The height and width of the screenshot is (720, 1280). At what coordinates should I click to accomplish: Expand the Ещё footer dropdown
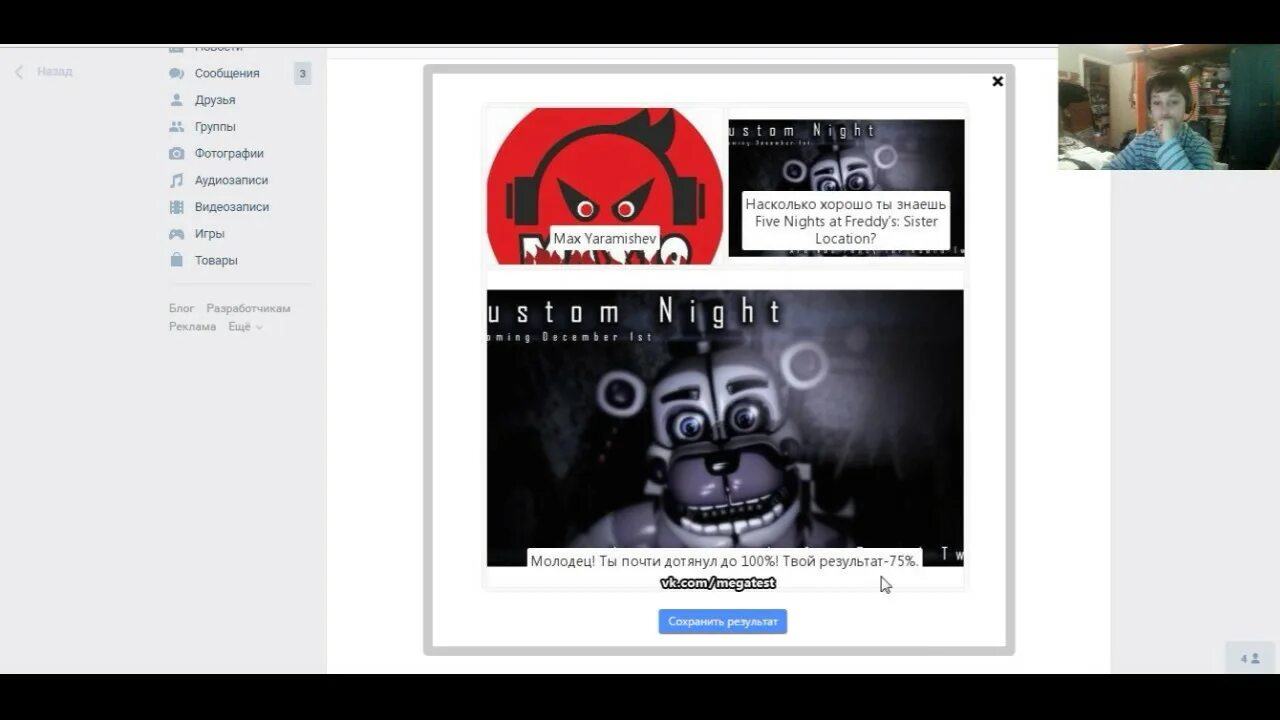tap(245, 327)
